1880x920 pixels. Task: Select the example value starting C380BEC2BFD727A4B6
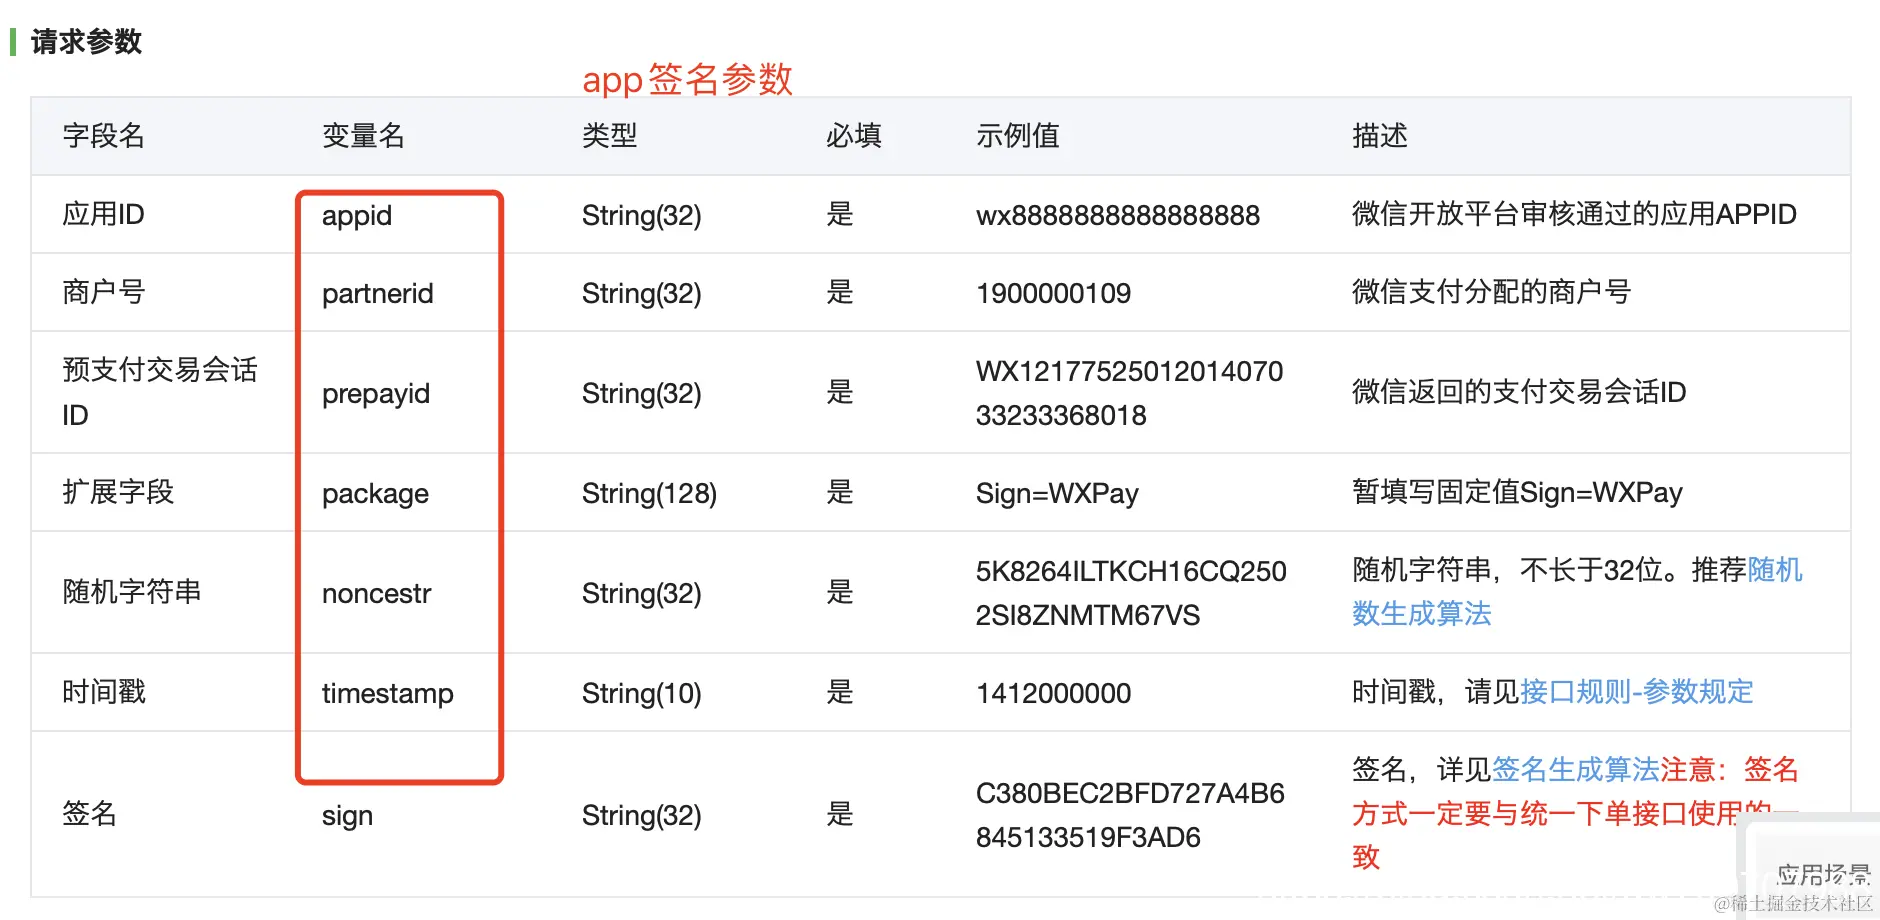click(1130, 815)
